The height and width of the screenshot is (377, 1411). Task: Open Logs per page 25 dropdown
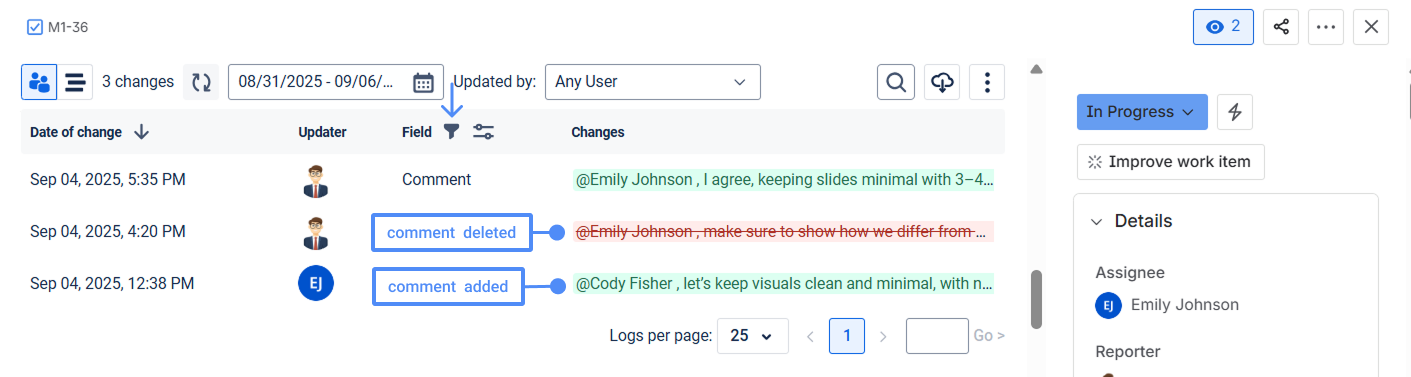click(x=752, y=336)
